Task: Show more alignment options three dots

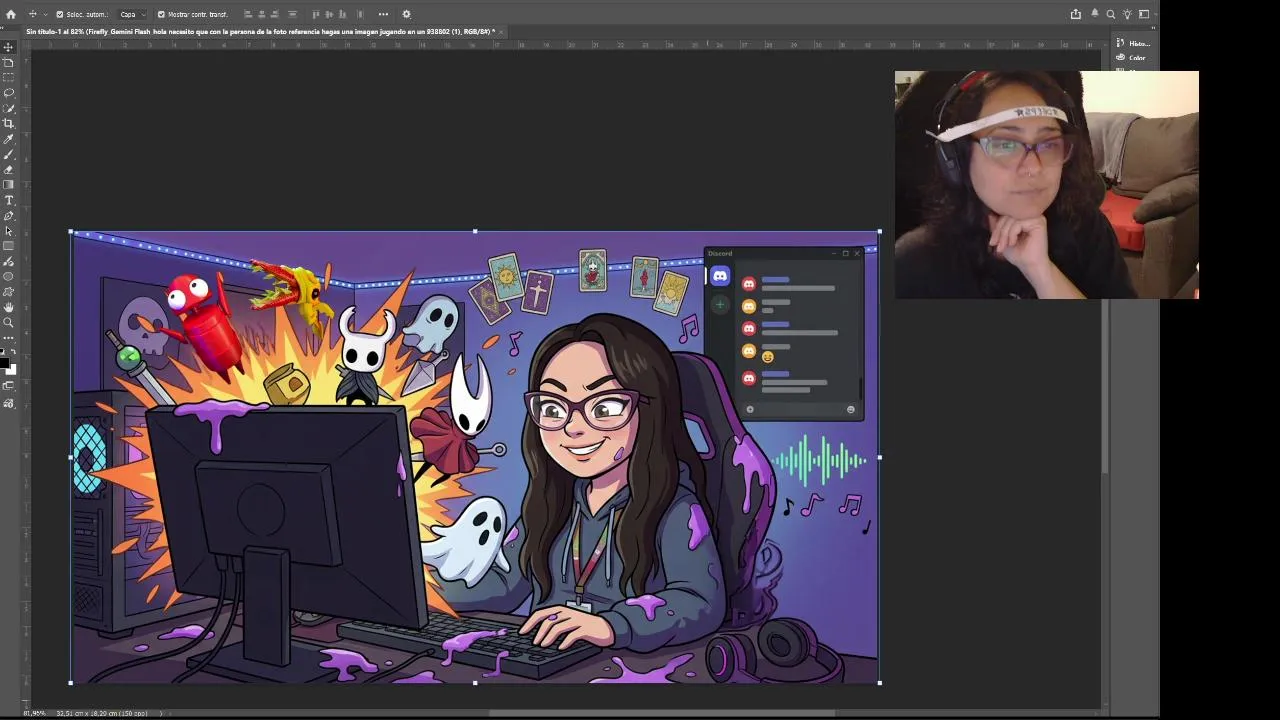Action: click(383, 14)
